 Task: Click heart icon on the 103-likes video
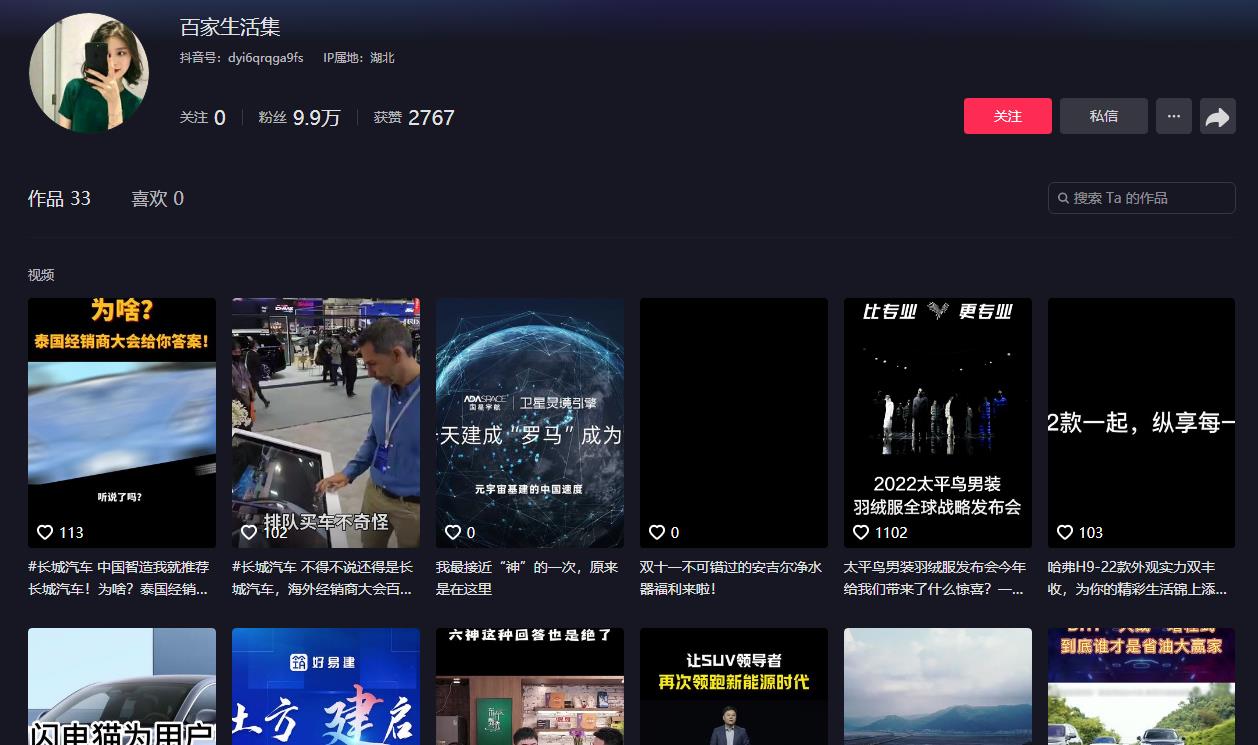1065,532
